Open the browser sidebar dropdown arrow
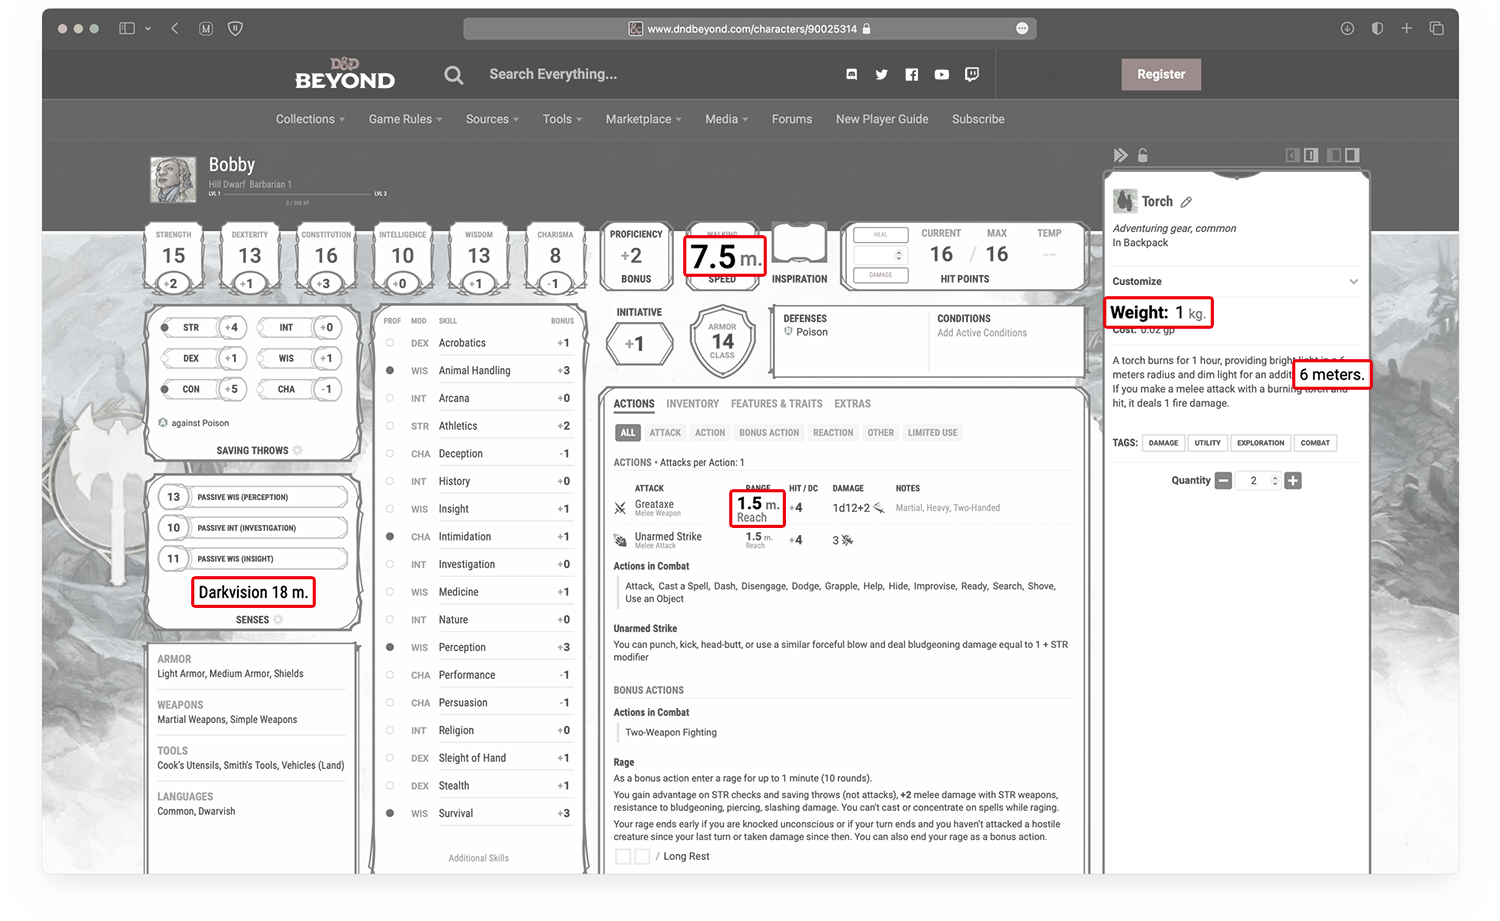 pyautogui.click(x=148, y=28)
